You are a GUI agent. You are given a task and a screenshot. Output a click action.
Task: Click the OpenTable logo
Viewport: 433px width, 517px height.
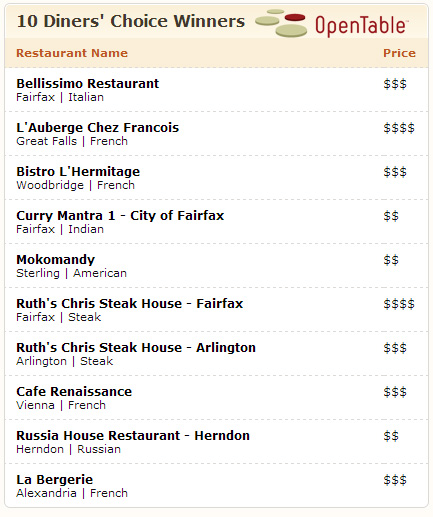[x=332, y=23]
